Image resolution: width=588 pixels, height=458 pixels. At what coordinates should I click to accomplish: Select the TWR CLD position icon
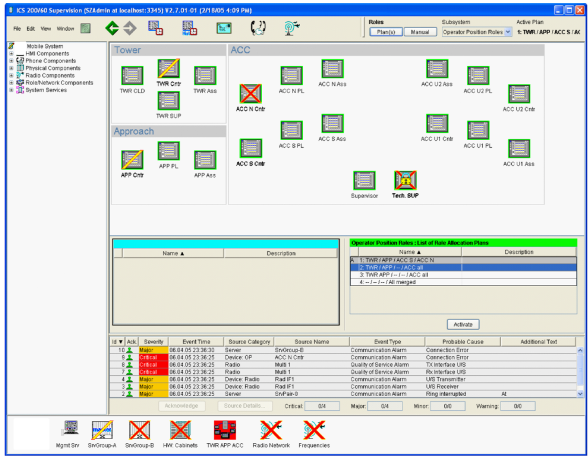pyautogui.click(x=132, y=76)
